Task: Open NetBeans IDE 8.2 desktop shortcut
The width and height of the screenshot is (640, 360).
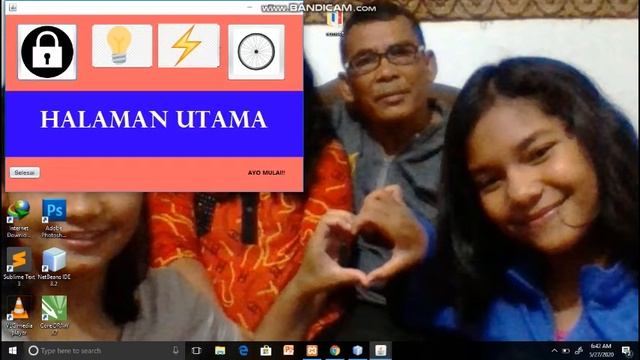Action: [x=54, y=267]
